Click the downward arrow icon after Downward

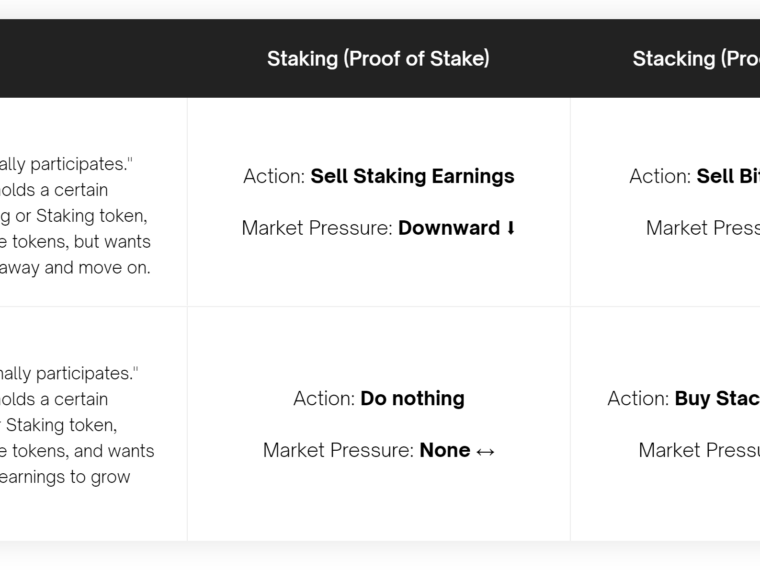[x=510, y=228]
